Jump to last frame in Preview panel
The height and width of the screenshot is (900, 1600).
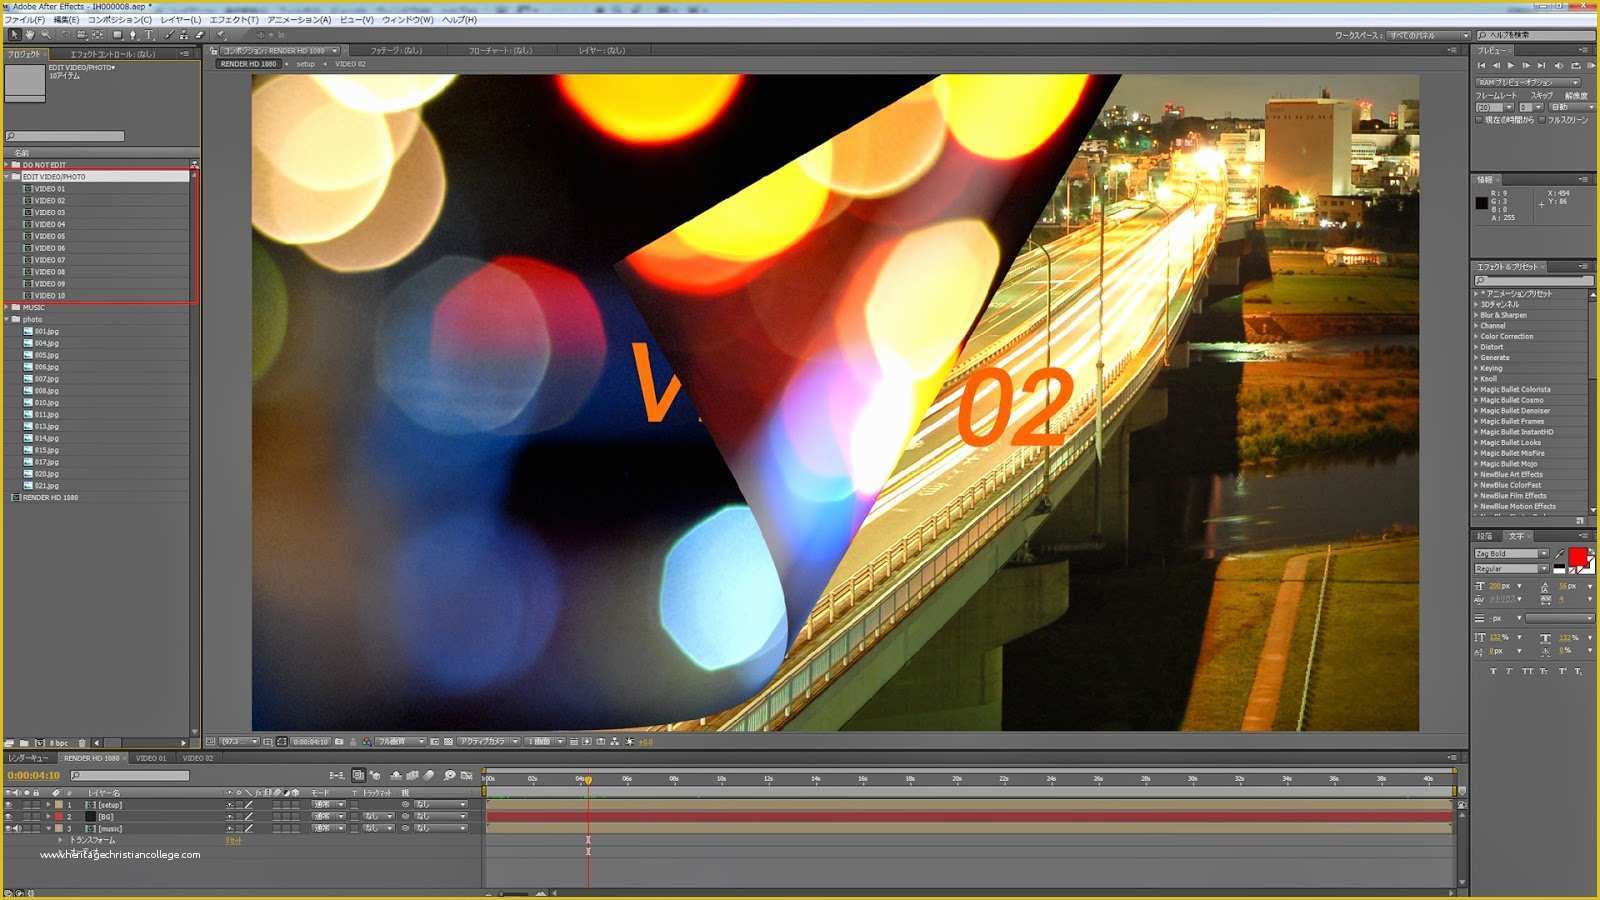coord(1541,66)
